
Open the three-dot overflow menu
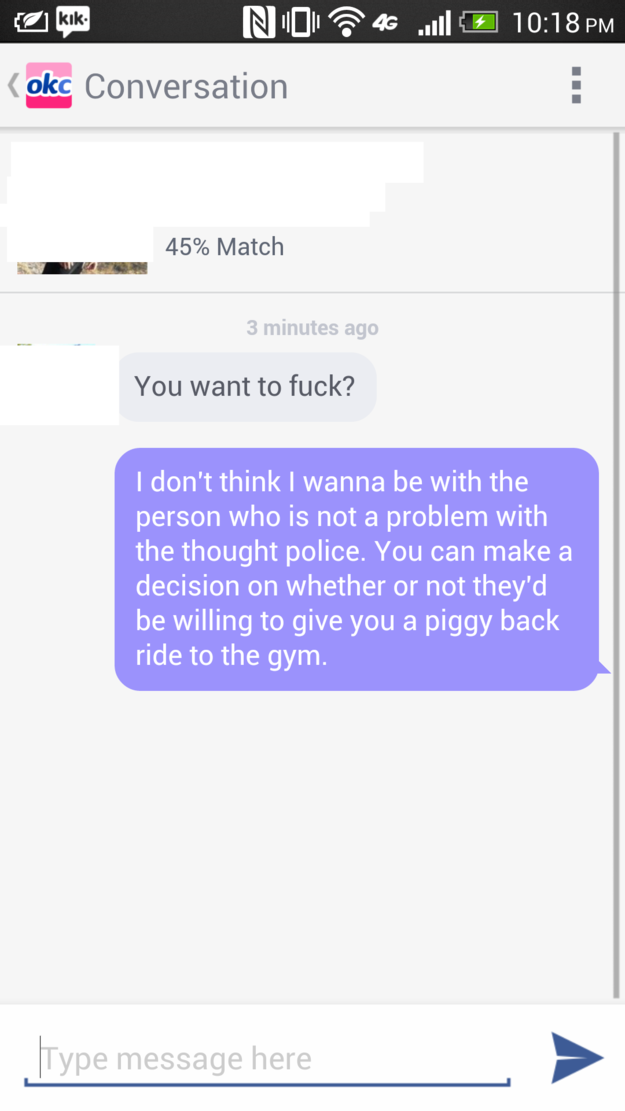[576, 86]
